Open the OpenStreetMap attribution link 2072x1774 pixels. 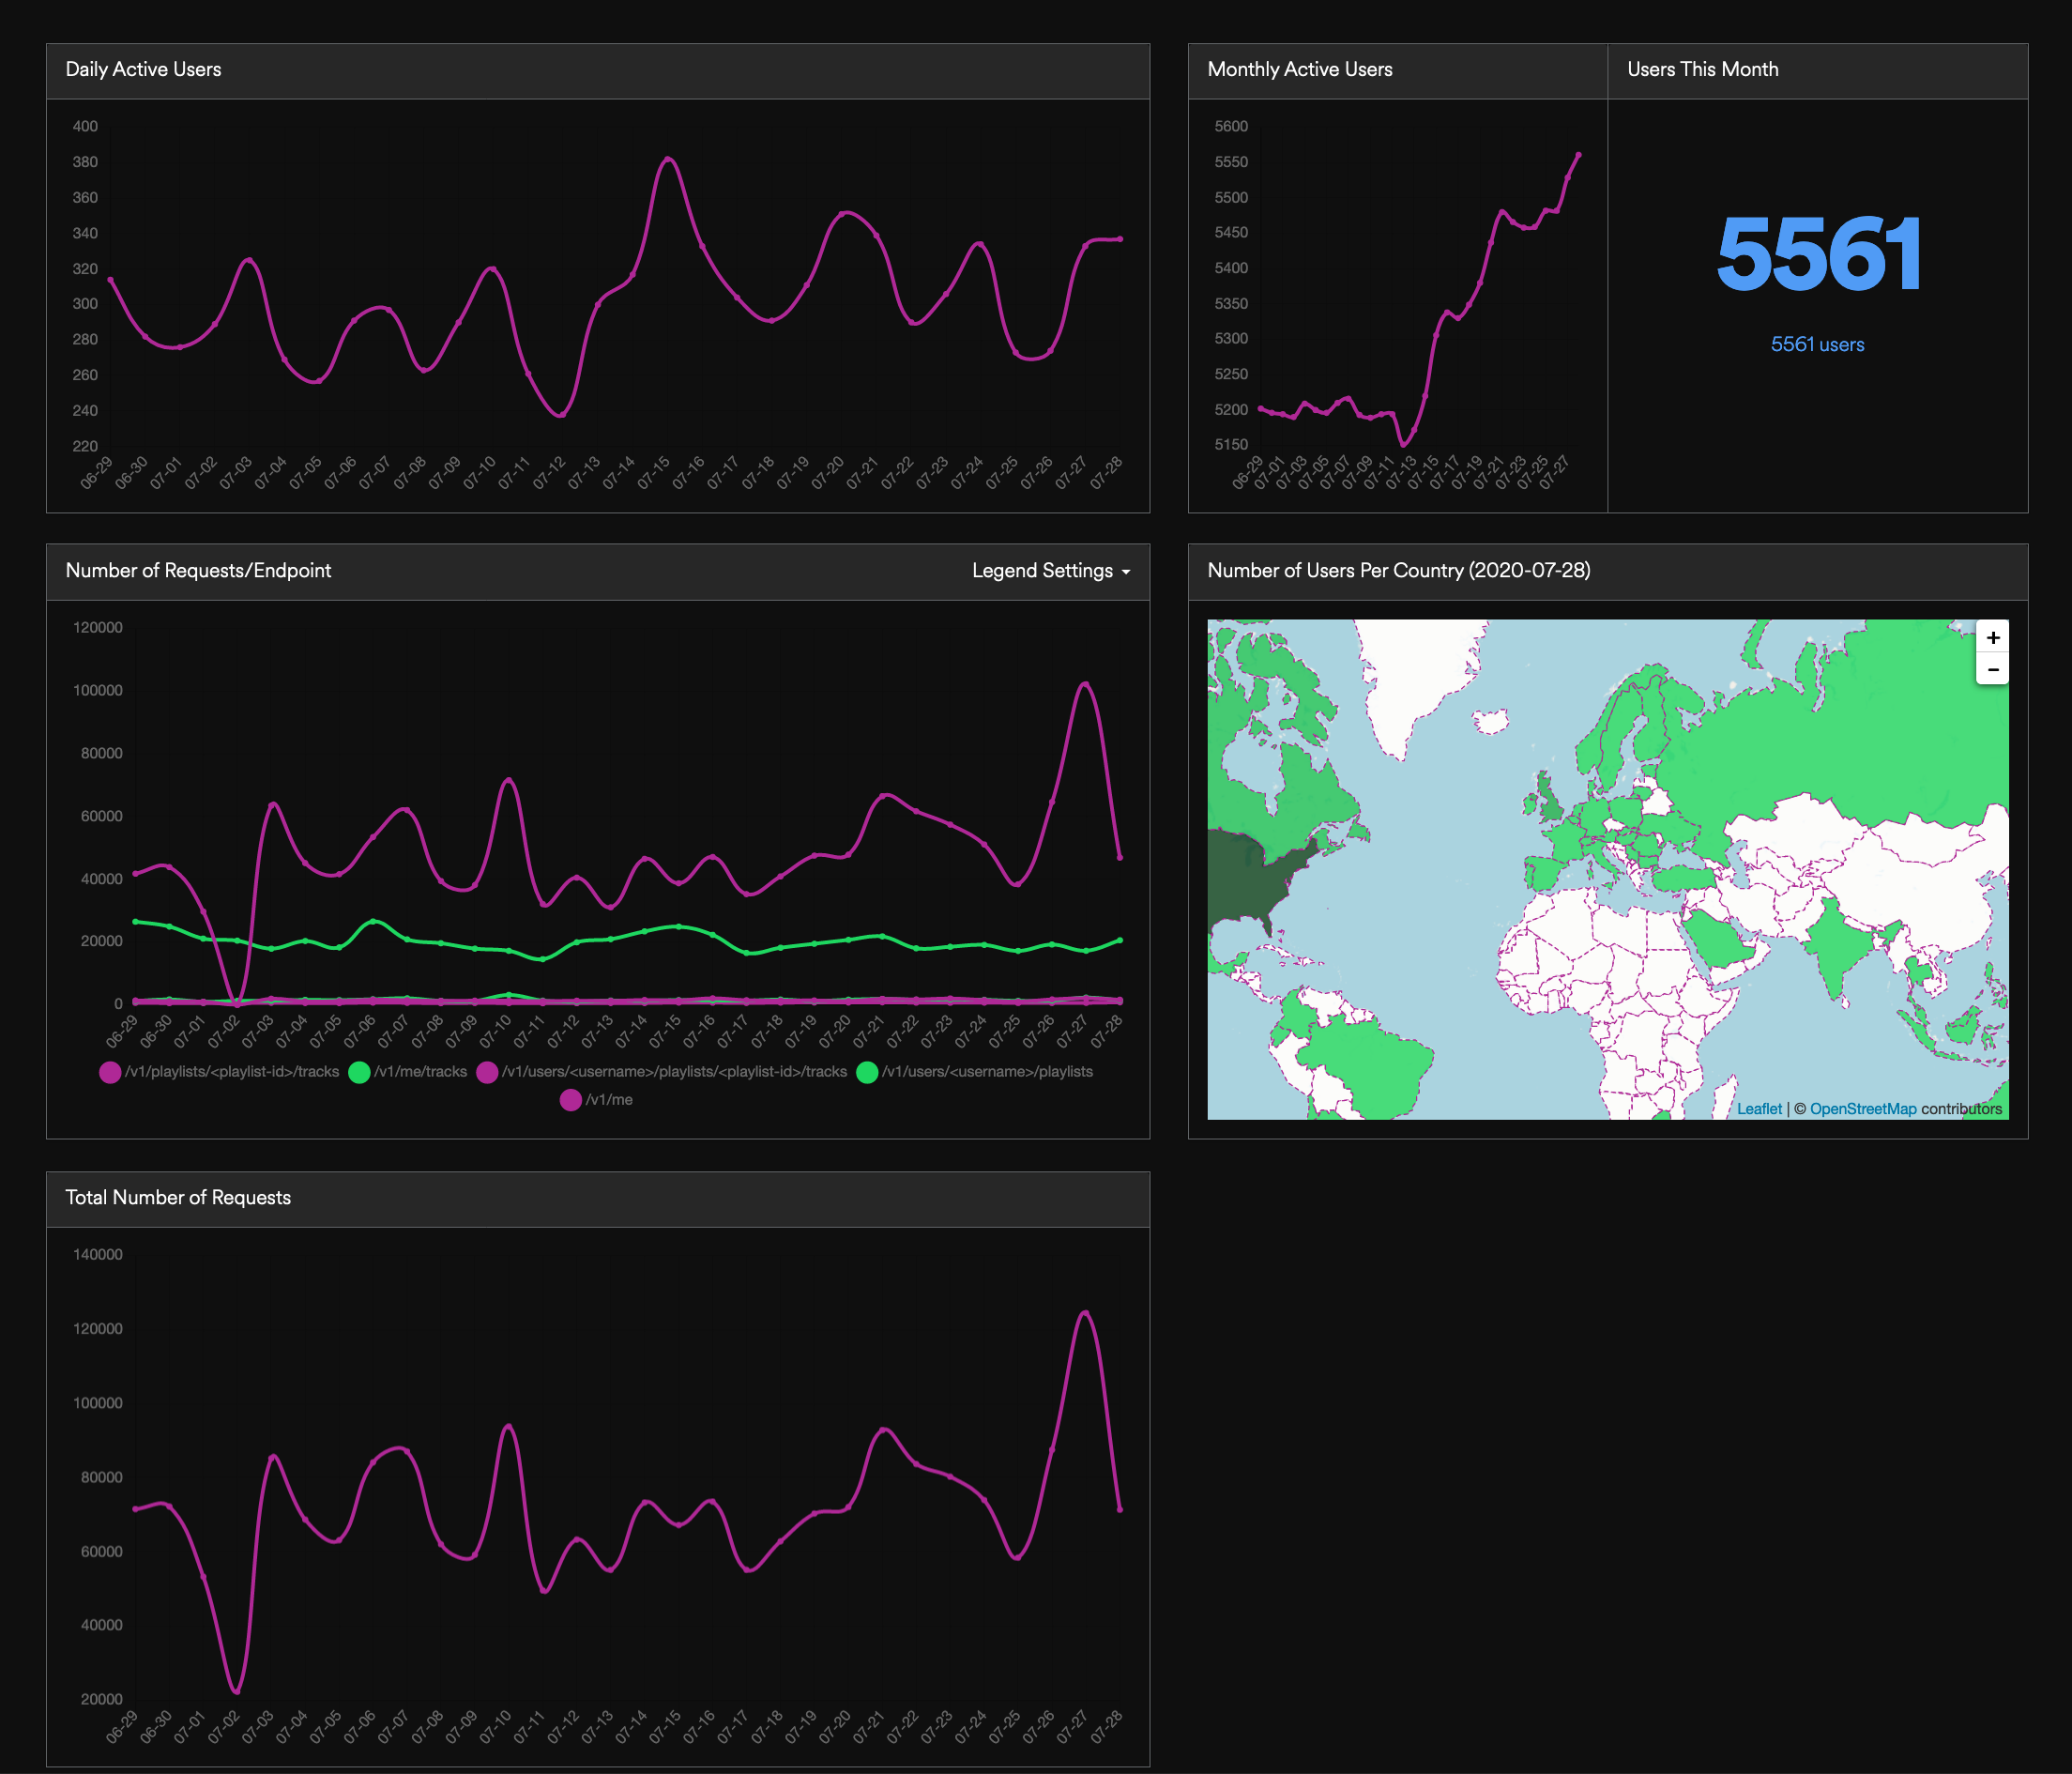click(x=1863, y=1108)
